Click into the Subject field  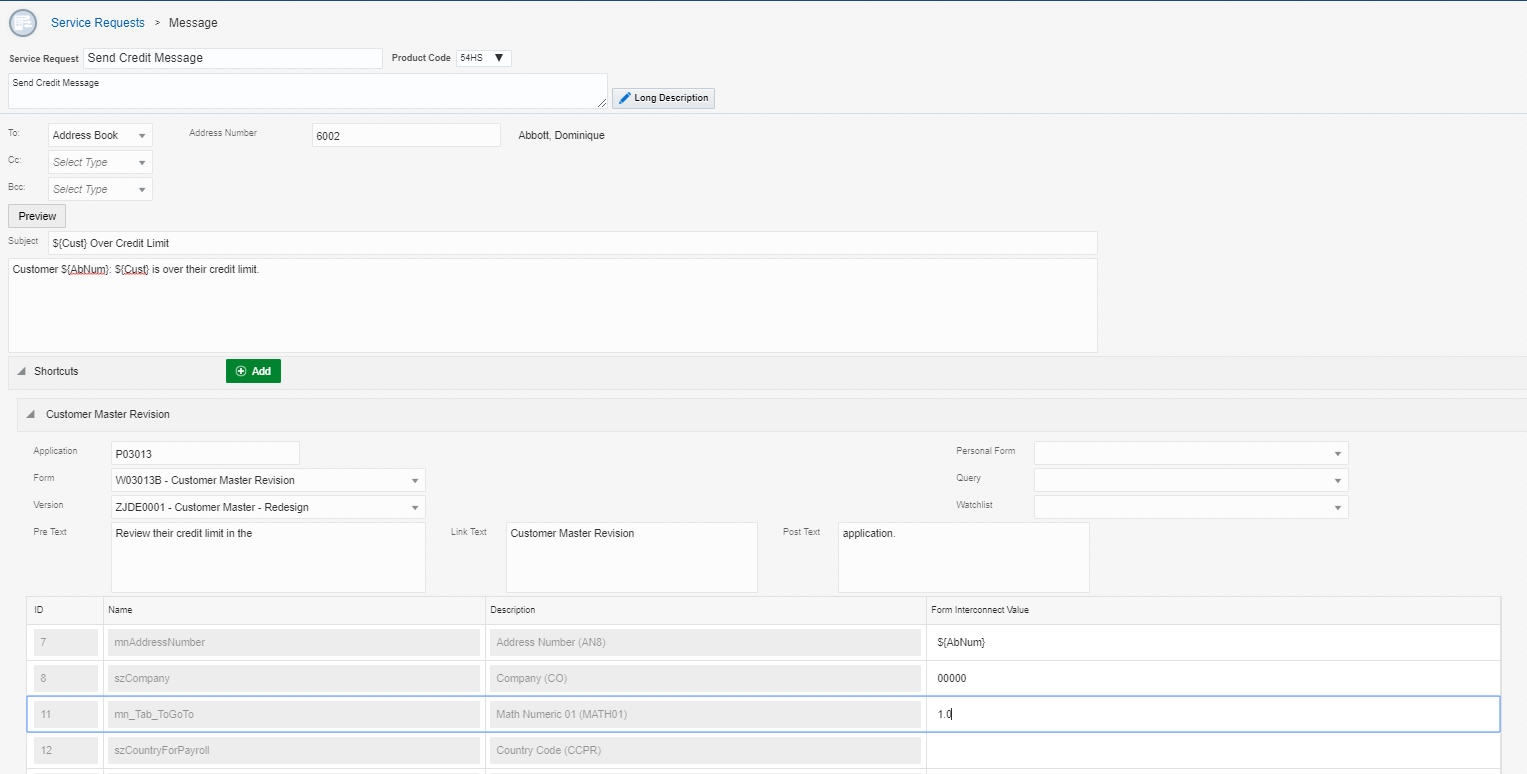coord(572,243)
